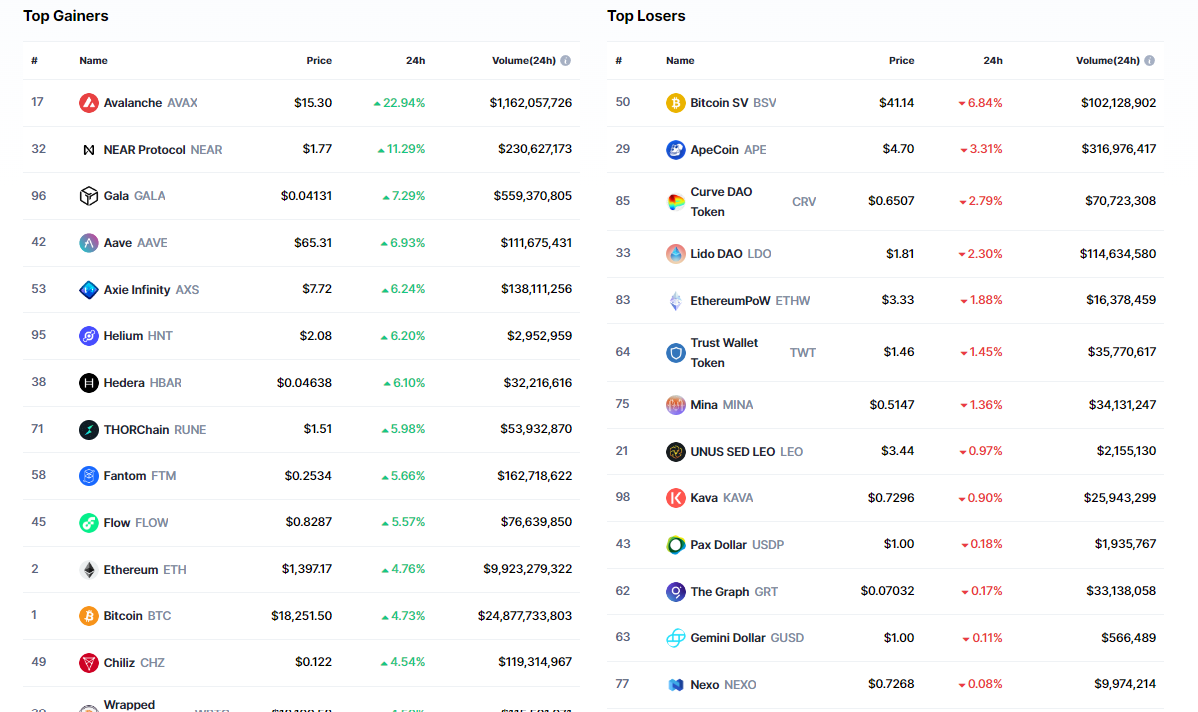Click the Fantom logo icon
The width and height of the screenshot is (1198, 712).
(x=89, y=476)
